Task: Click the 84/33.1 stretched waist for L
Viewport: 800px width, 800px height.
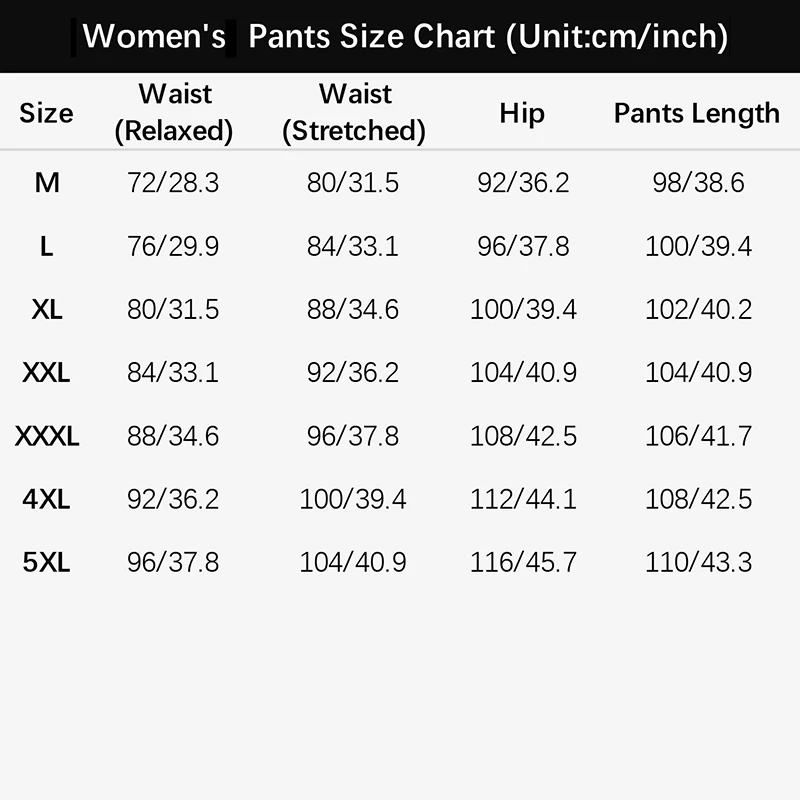Action: pos(353,246)
